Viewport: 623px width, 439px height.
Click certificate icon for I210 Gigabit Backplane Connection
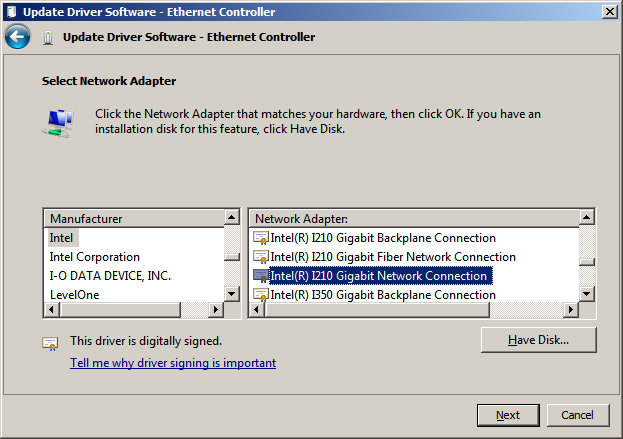pos(261,238)
